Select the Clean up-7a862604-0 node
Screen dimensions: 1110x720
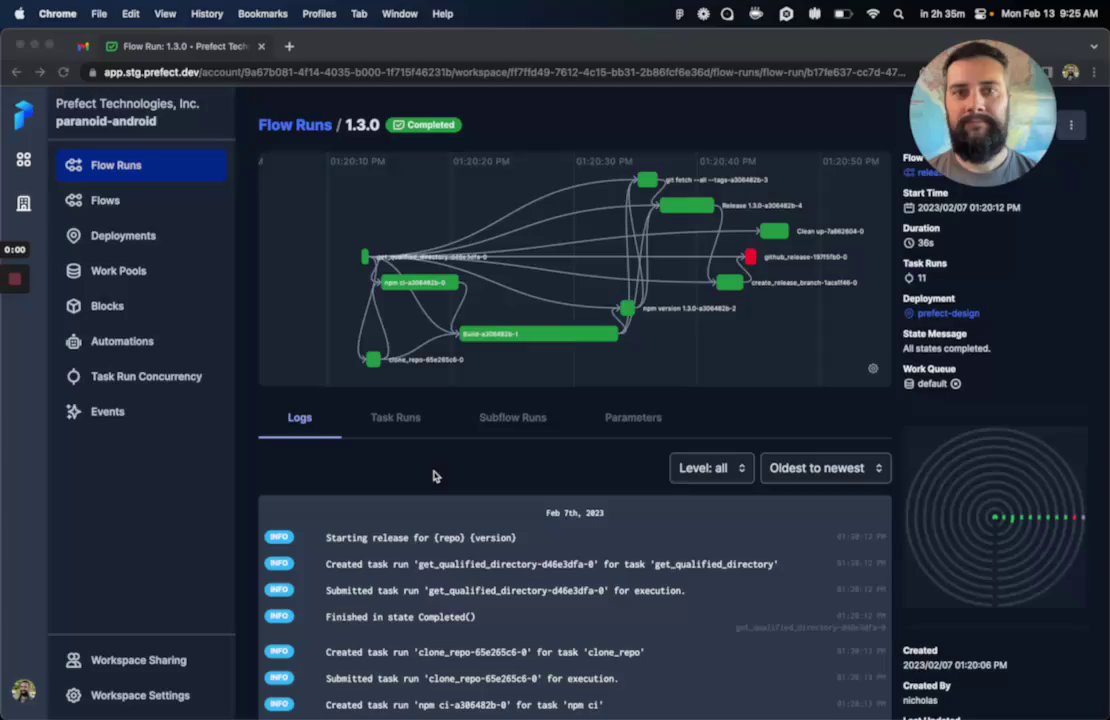(x=774, y=231)
